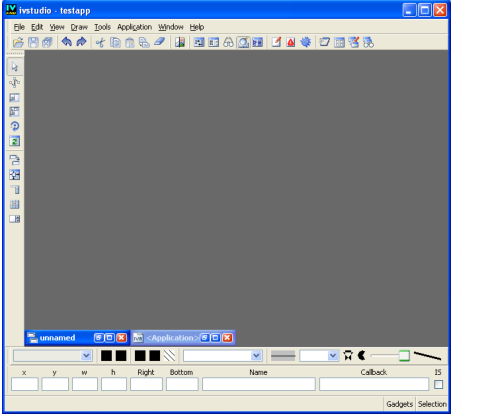Open the Application menu

coord(134,27)
